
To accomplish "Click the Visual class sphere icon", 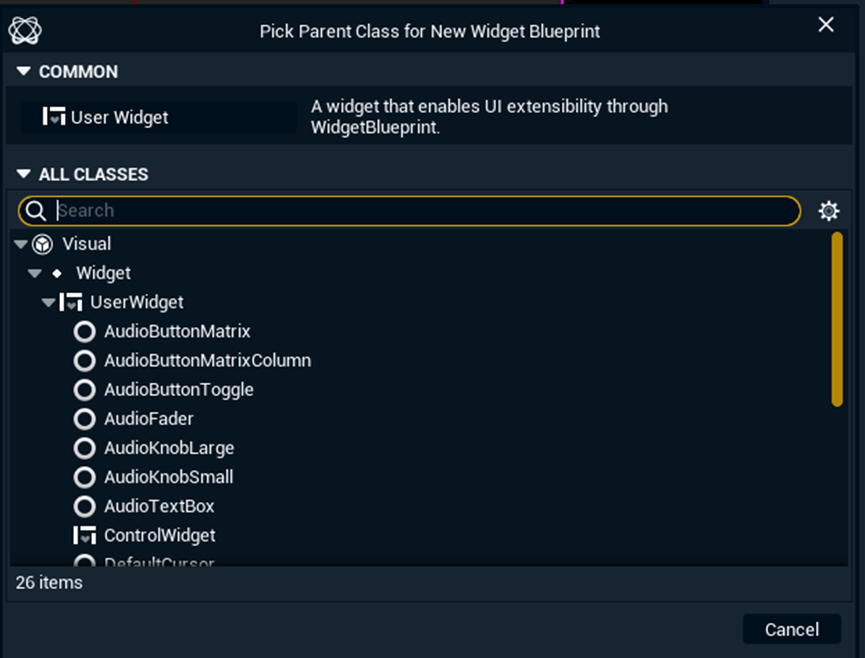I will pos(42,244).
